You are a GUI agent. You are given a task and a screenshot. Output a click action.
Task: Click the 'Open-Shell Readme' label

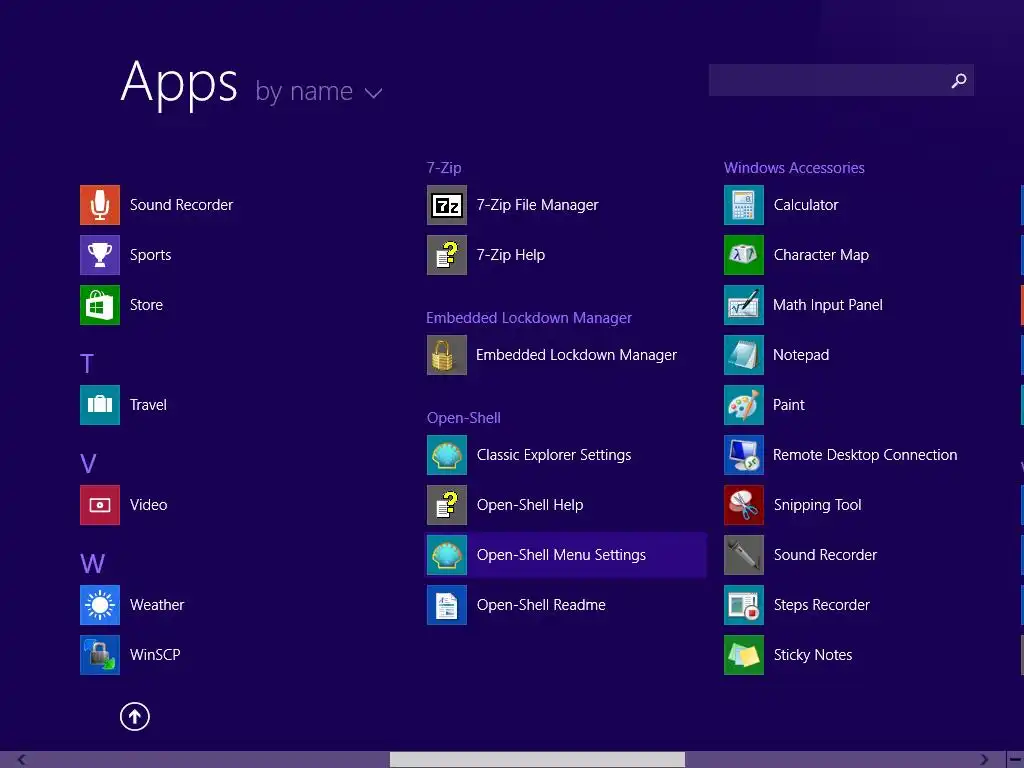click(541, 605)
